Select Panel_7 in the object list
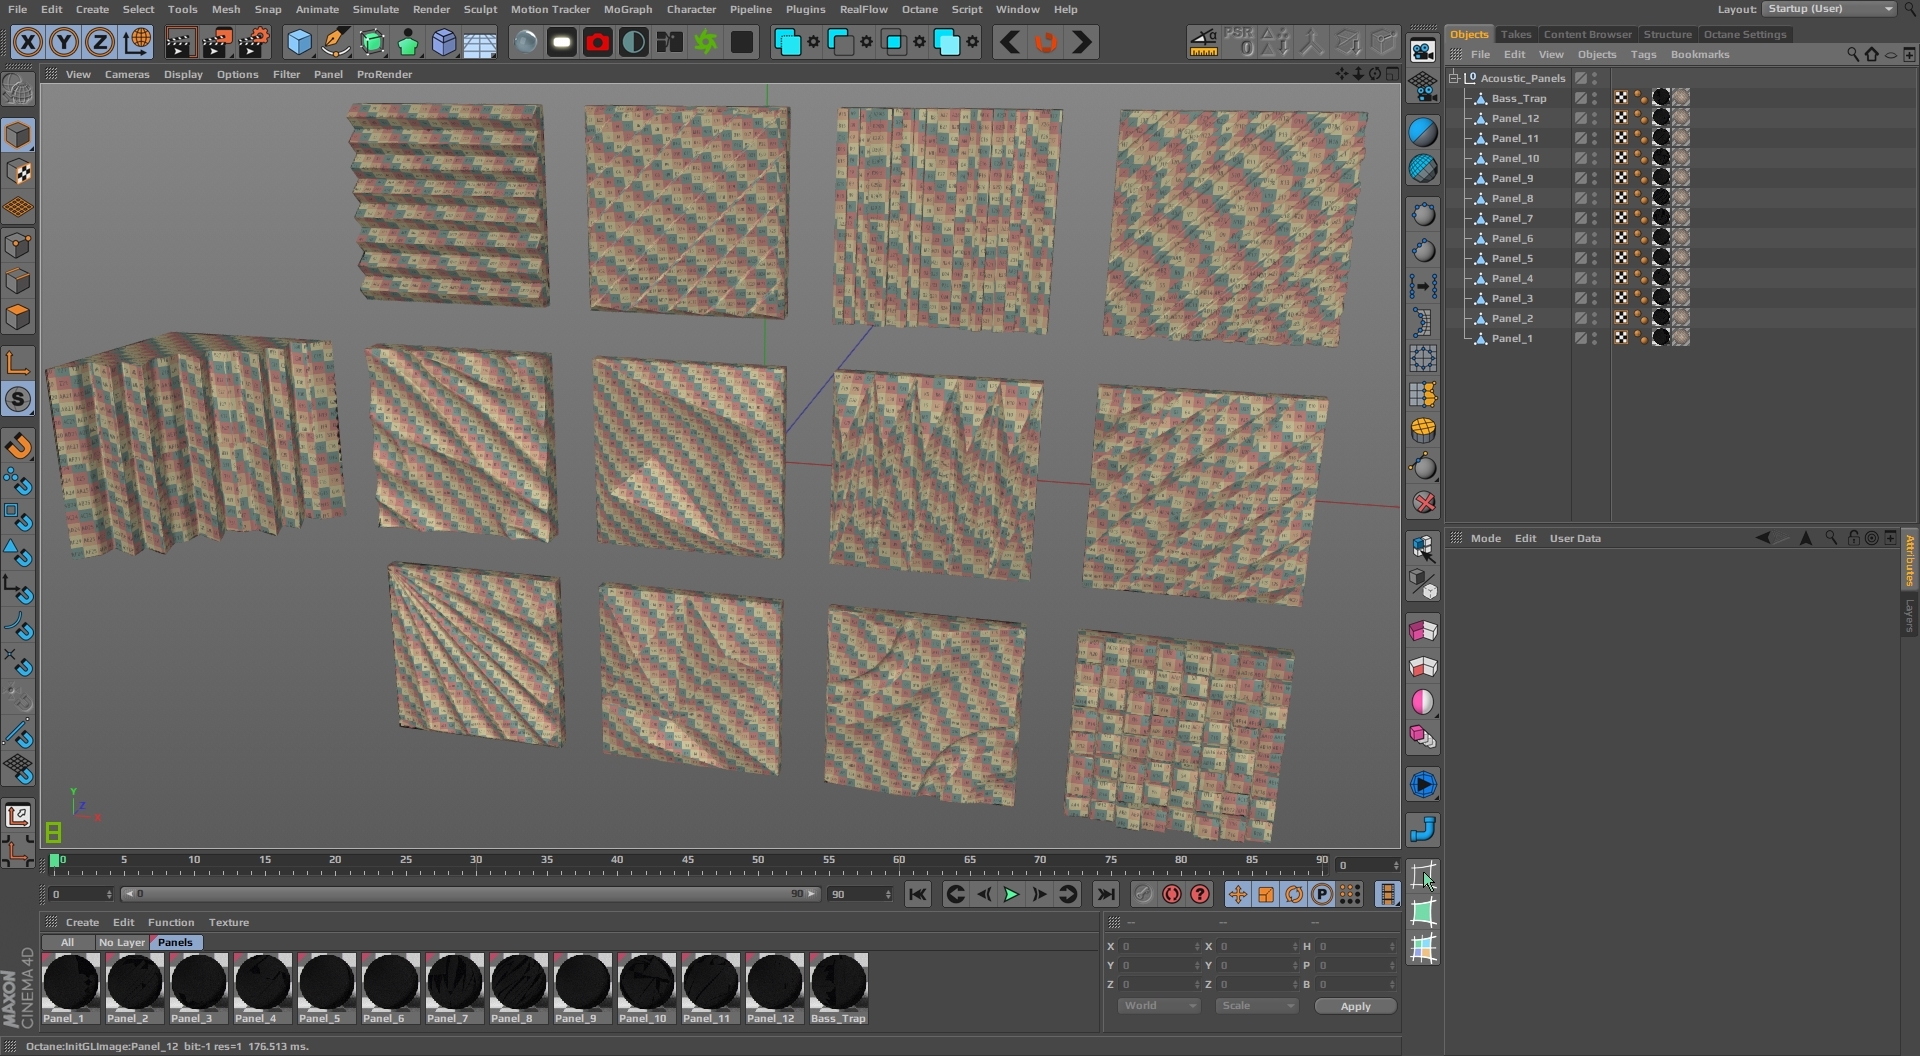The height and width of the screenshot is (1056, 1920). click(1511, 218)
